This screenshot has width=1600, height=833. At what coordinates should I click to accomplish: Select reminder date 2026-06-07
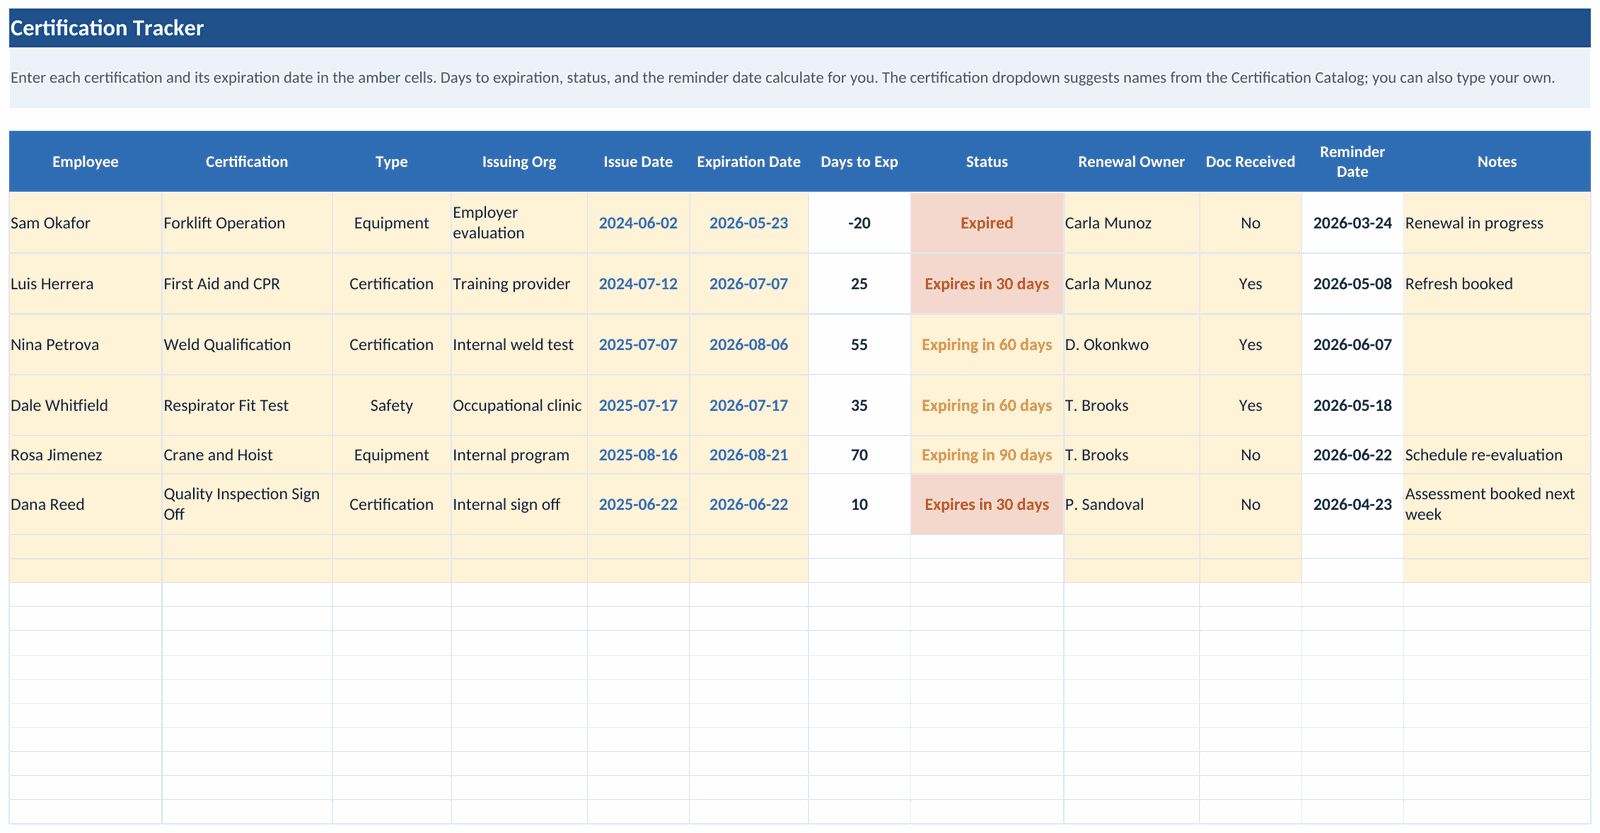tap(1352, 345)
